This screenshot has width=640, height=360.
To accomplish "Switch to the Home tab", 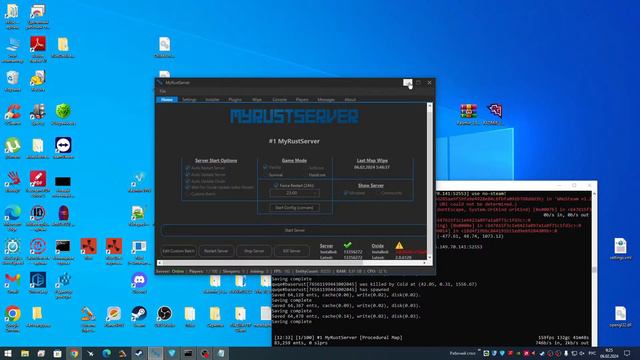I will click(167, 100).
